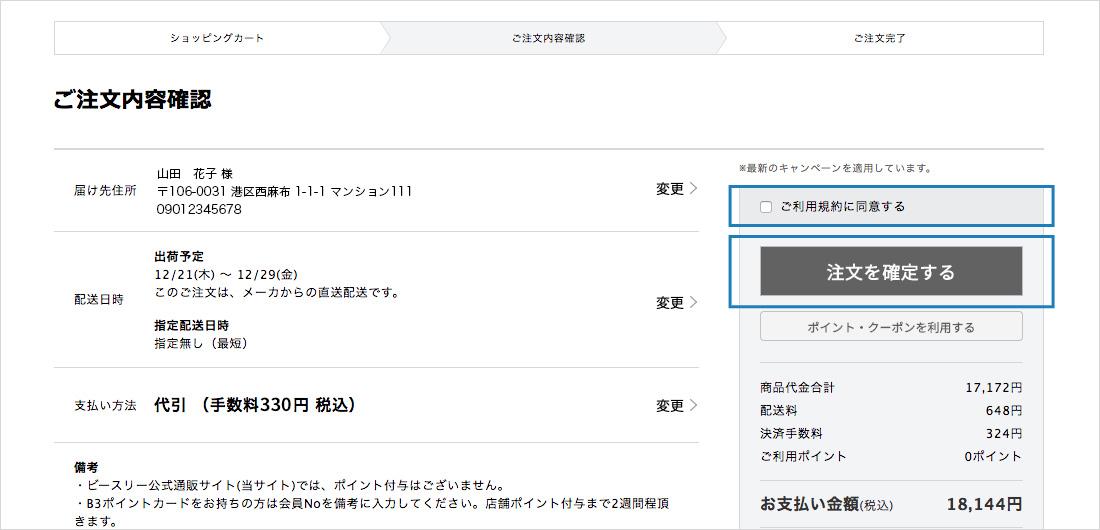Click the 18,144円 total amount
This screenshot has height=530, width=1100.
pyautogui.click(x=984, y=504)
